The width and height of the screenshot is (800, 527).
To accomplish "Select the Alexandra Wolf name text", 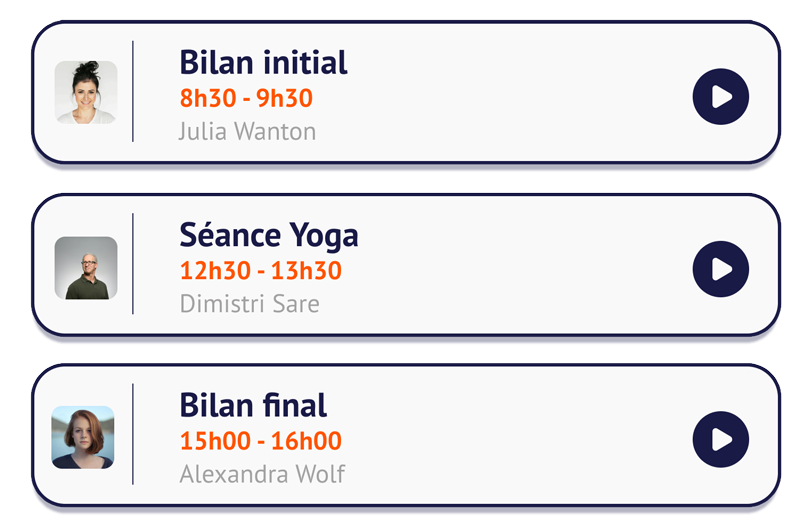I will pyautogui.click(x=262, y=474).
